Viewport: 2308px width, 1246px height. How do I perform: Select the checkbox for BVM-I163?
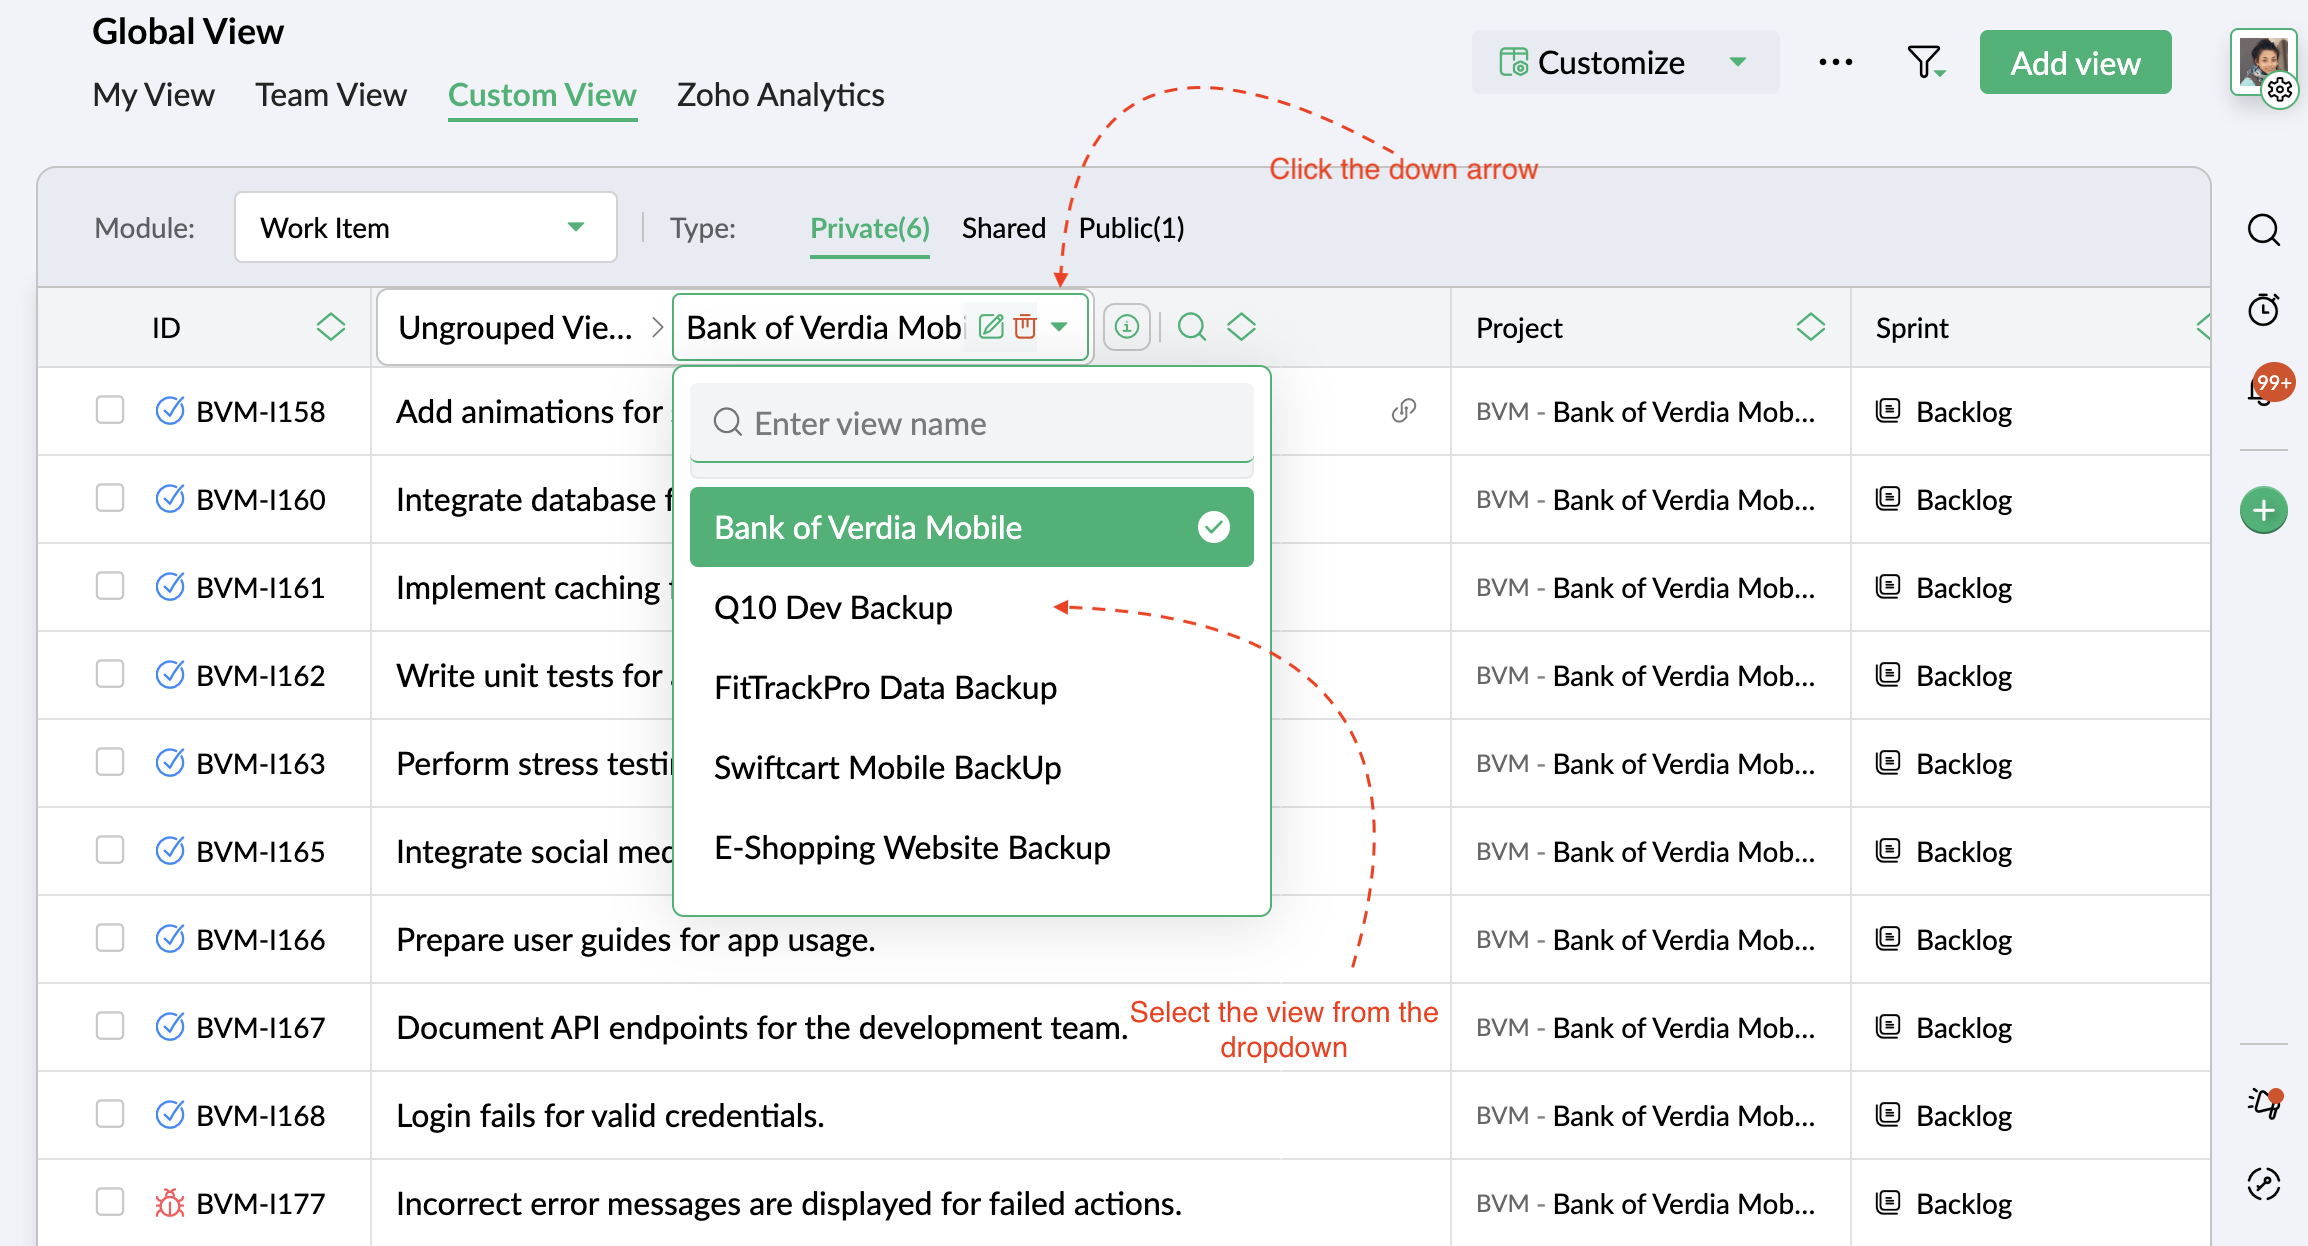click(110, 762)
